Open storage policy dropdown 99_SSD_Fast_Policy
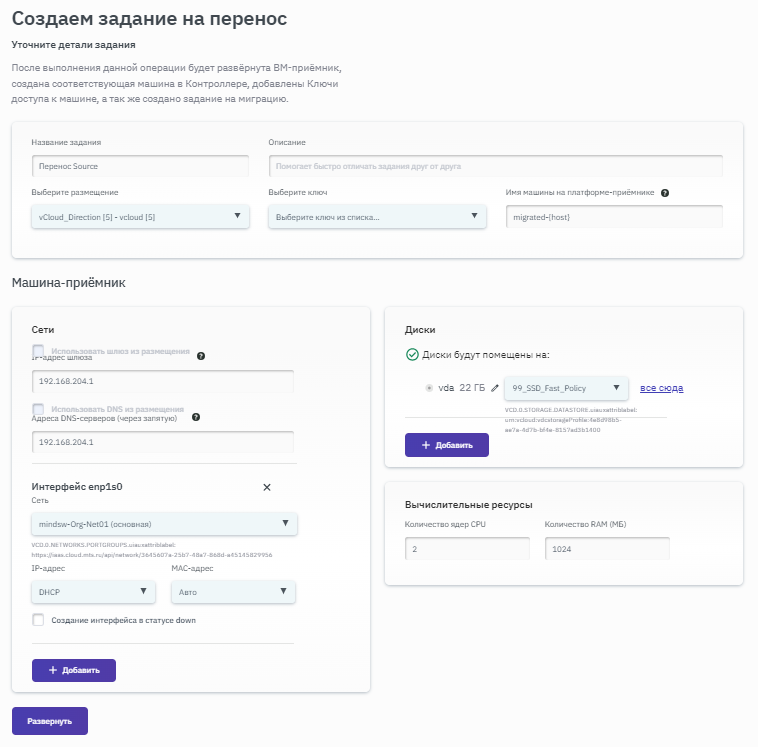Screen dimensions: 758x747 [x=565, y=388]
